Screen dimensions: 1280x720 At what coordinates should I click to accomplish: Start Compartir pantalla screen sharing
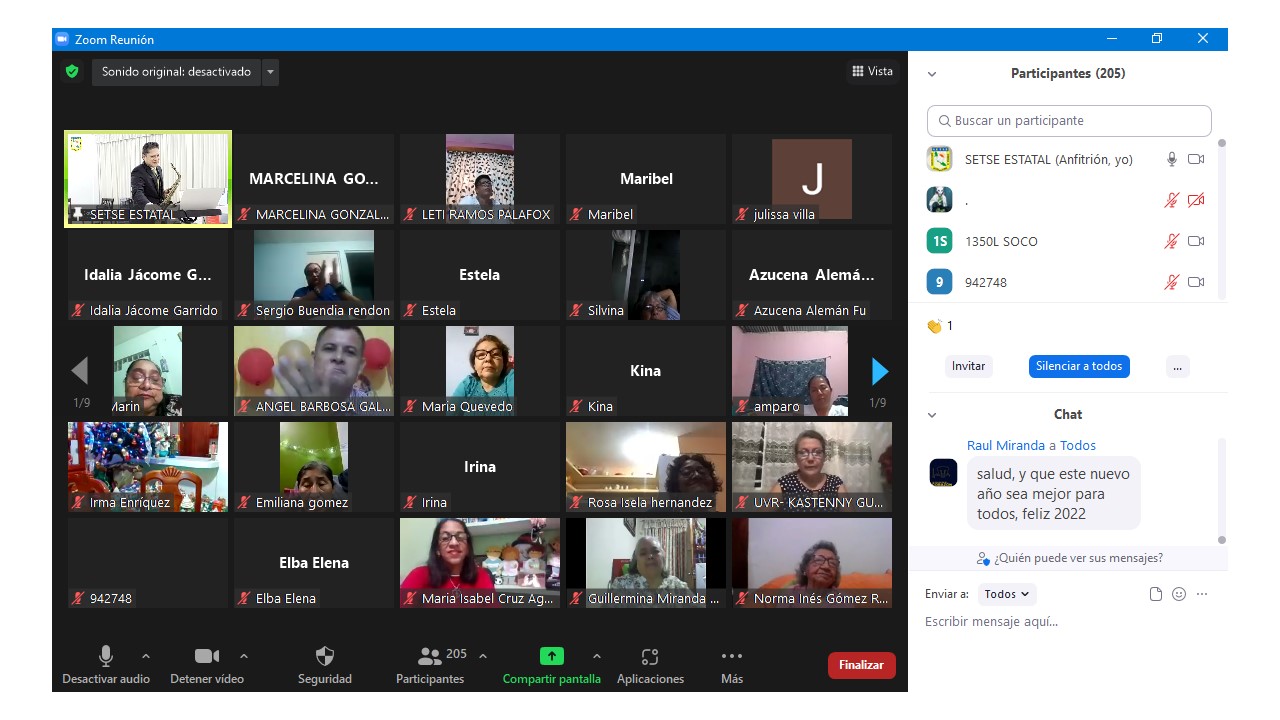coord(552,665)
